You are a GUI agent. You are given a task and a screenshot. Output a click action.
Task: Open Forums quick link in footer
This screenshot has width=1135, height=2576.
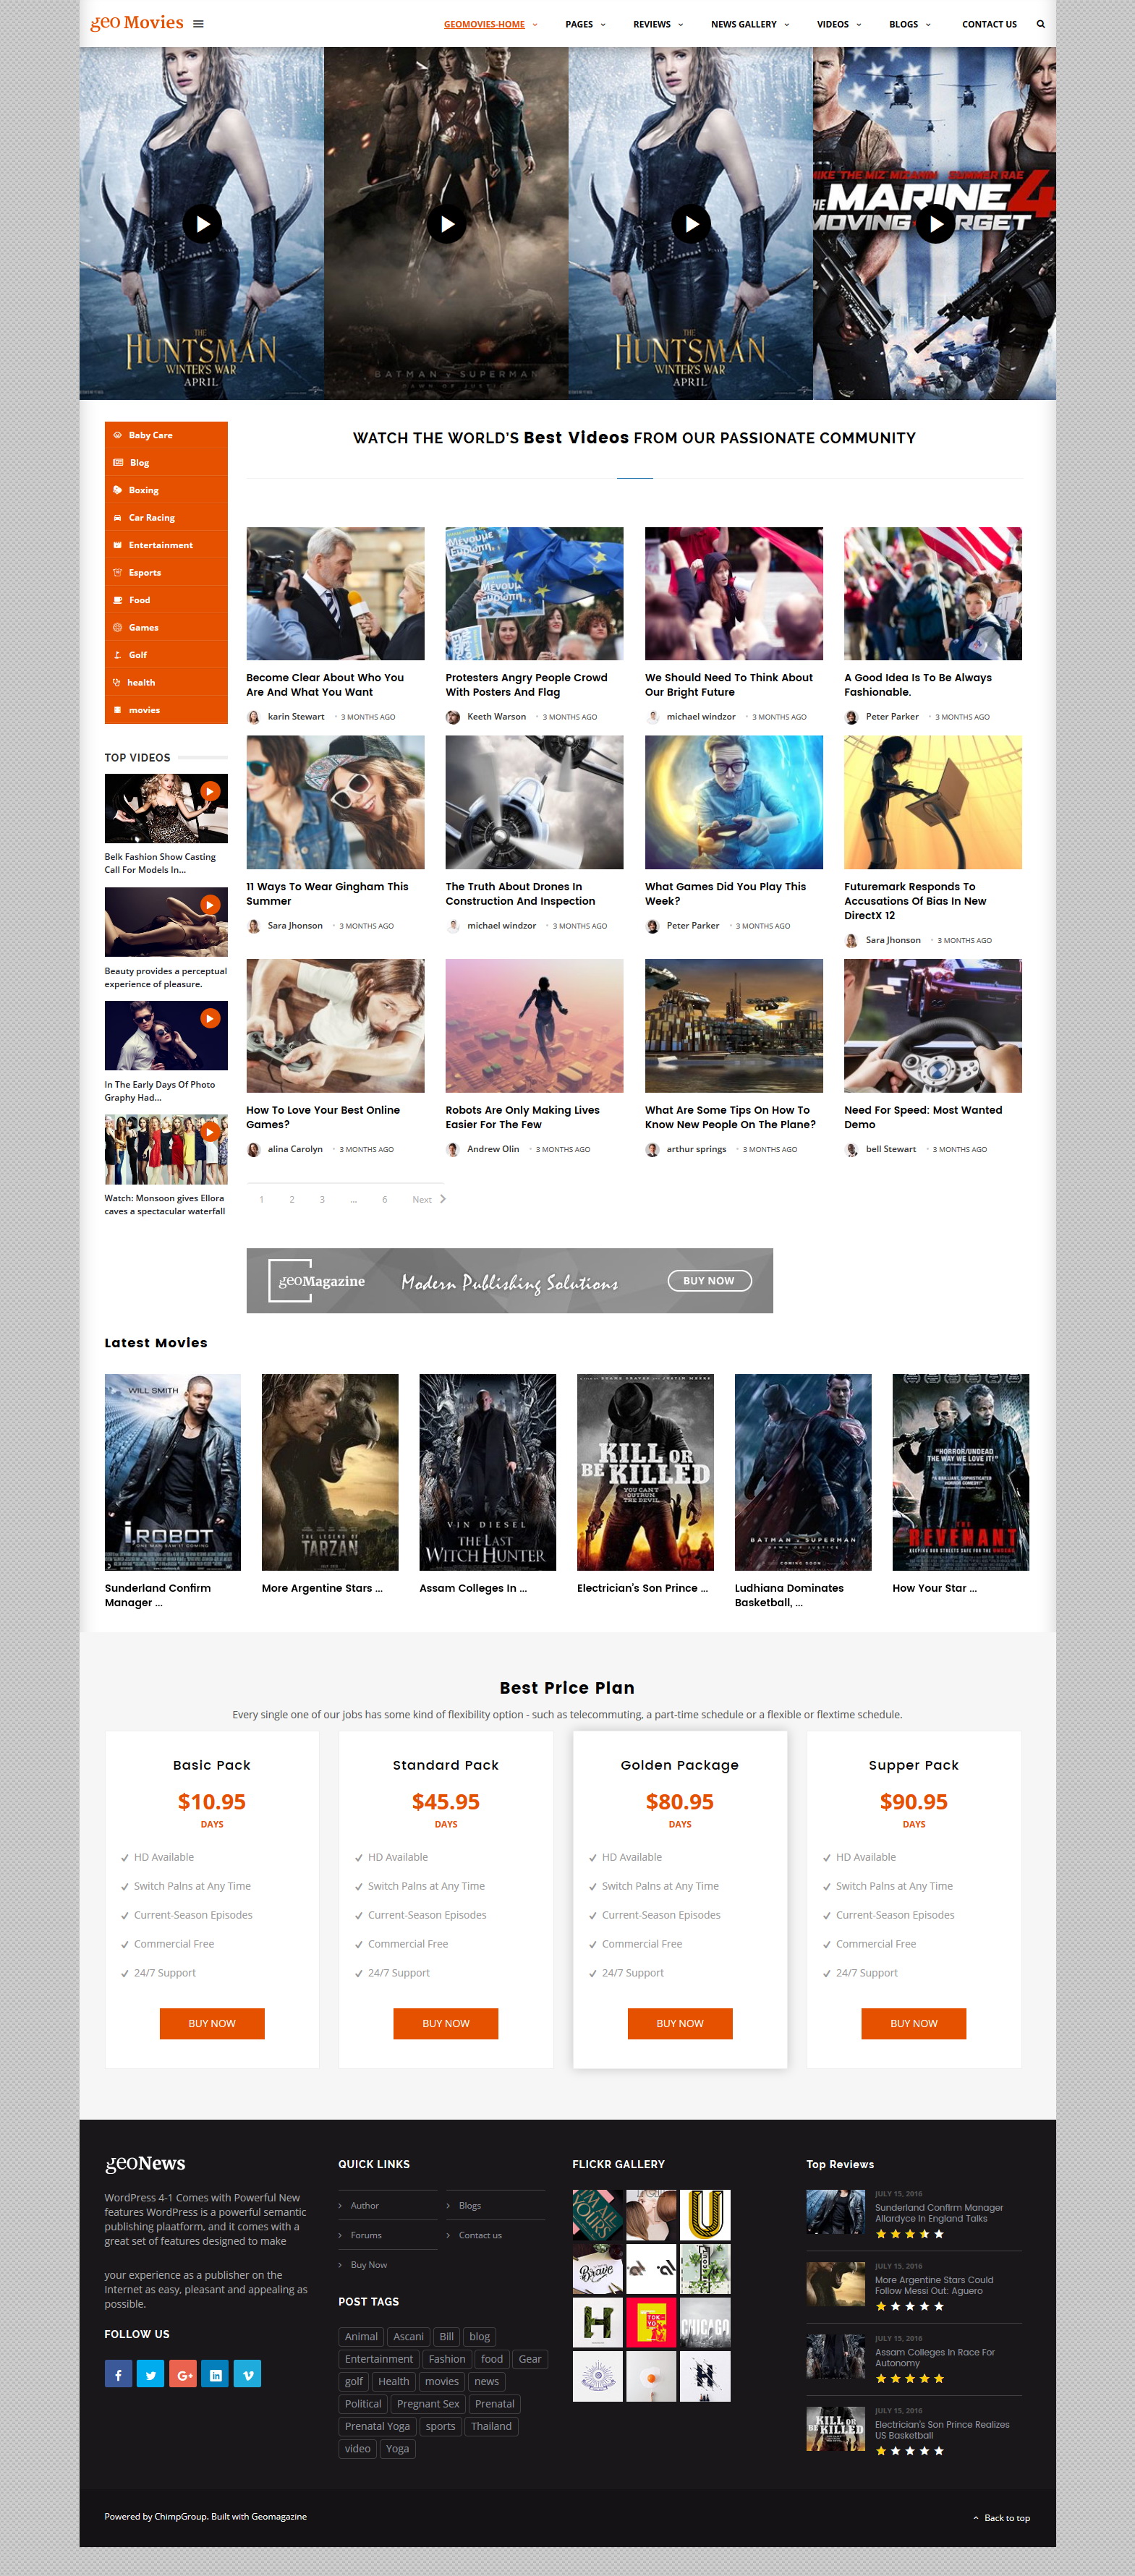coord(366,2235)
